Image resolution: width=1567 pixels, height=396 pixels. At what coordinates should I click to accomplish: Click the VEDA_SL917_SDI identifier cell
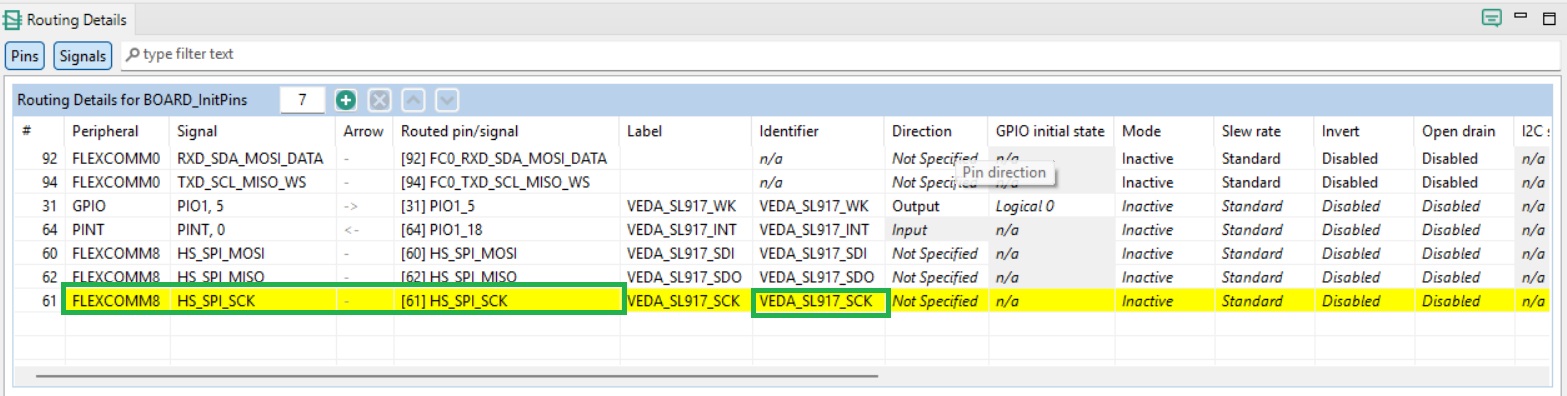817,253
